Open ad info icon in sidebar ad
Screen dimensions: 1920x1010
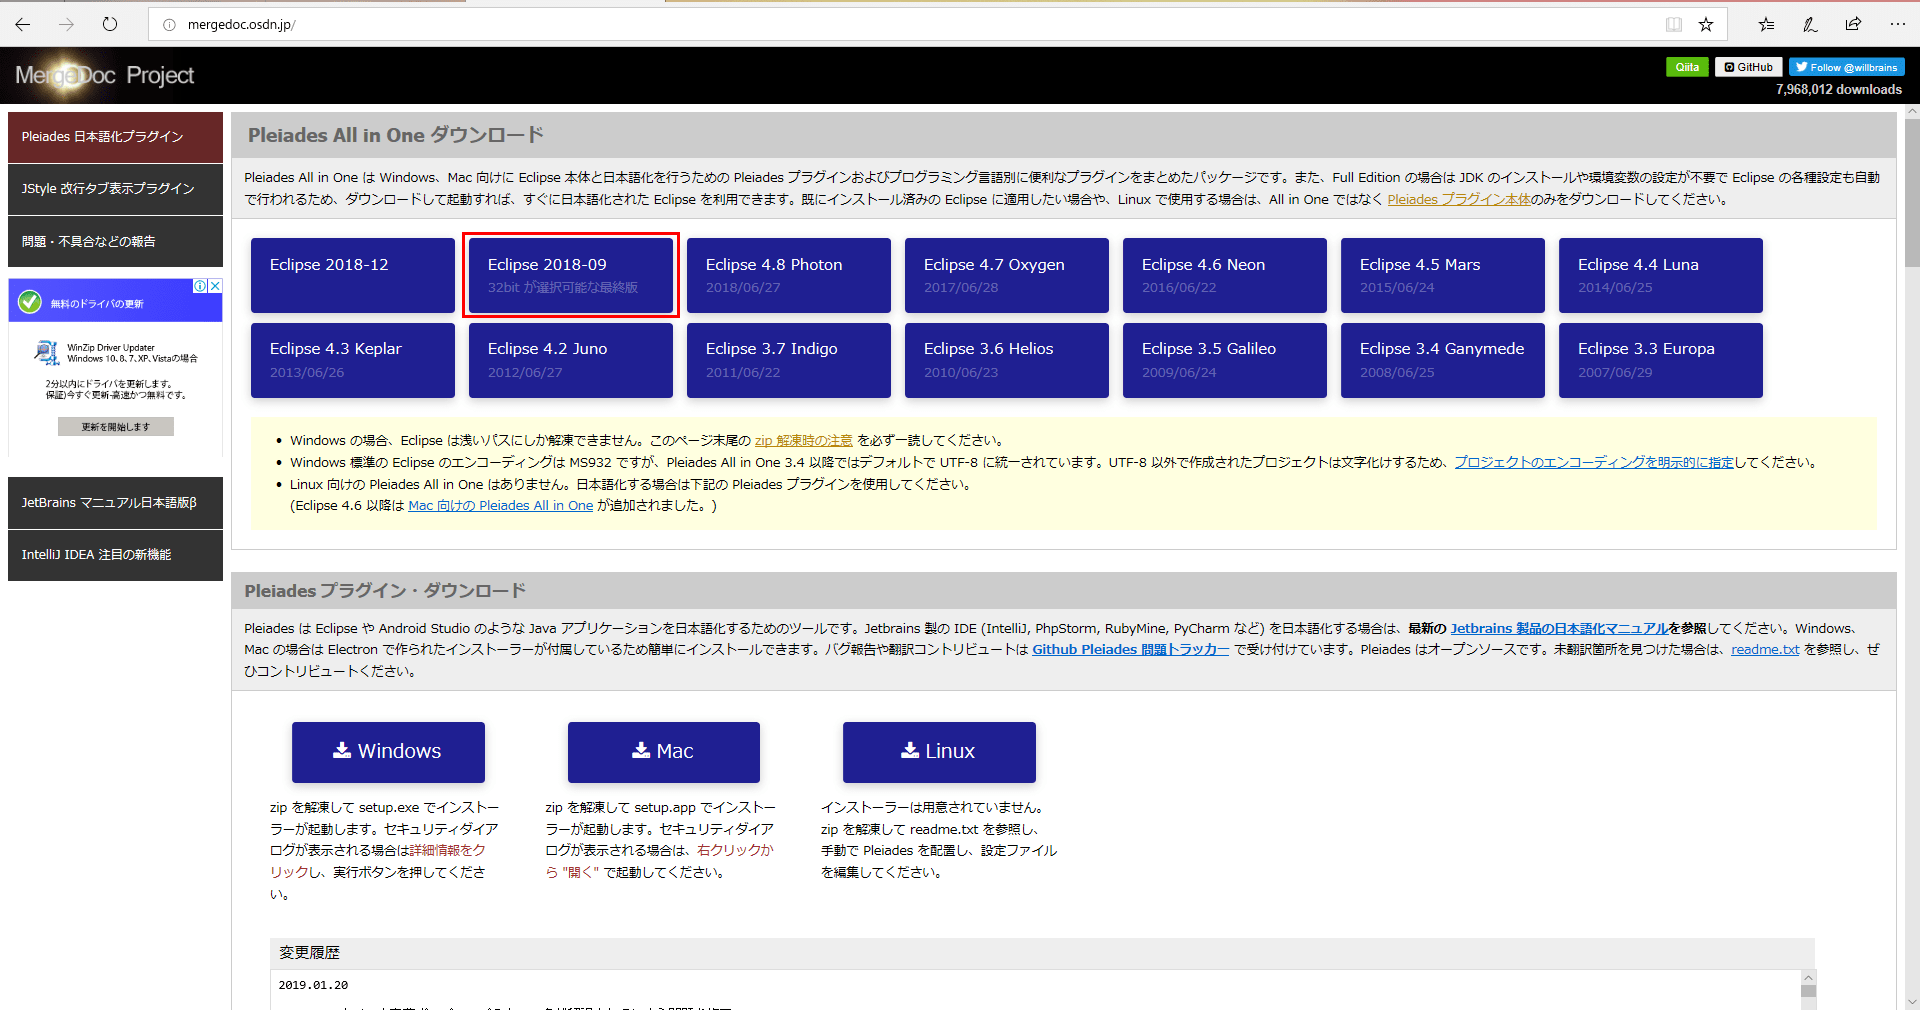(200, 286)
